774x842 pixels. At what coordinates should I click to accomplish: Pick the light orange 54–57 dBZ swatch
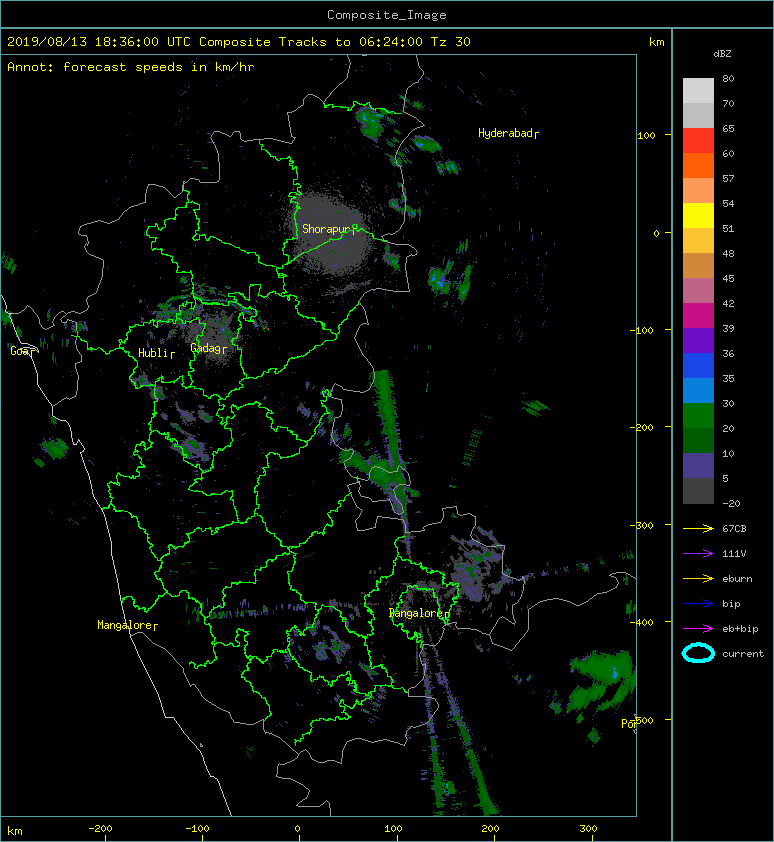(x=698, y=191)
